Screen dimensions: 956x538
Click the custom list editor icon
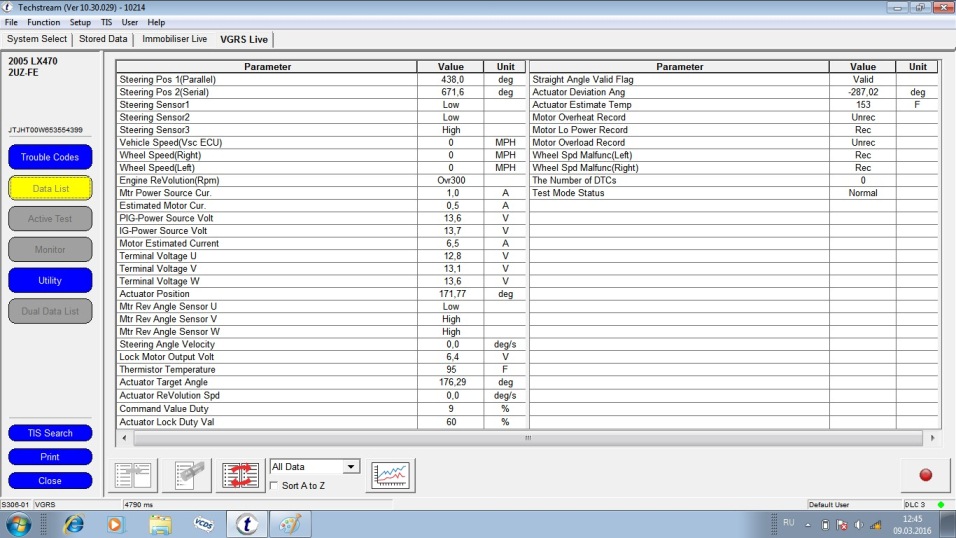(187, 475)
